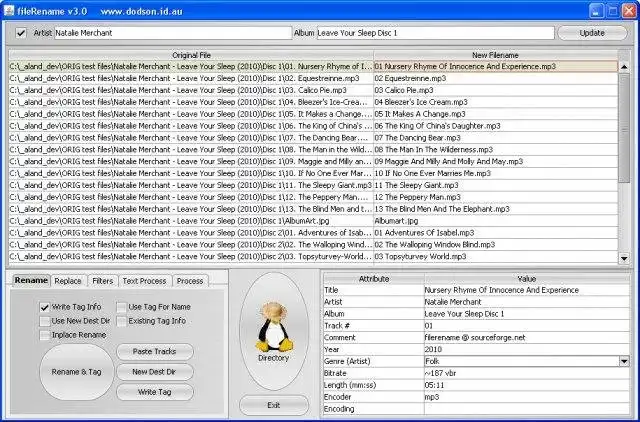The width and height of the screenshot is (640, 422).
Task: Open the Process tab
Action: pos(190,281)
